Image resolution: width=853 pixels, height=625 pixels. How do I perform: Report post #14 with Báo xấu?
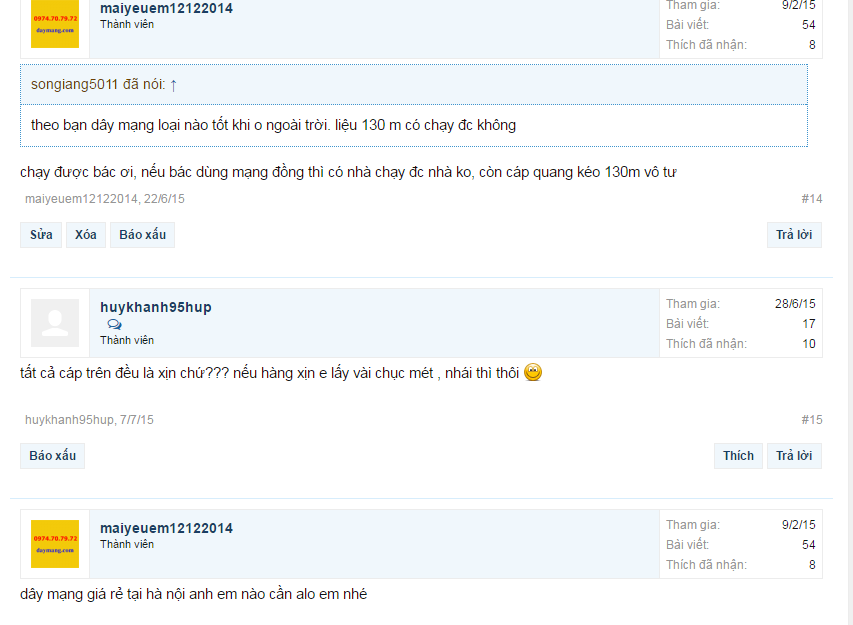(x=142, y=235)
